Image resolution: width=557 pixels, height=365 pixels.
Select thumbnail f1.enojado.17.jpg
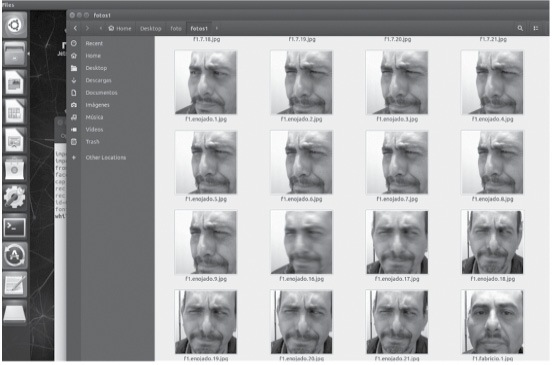pos(397,242)
